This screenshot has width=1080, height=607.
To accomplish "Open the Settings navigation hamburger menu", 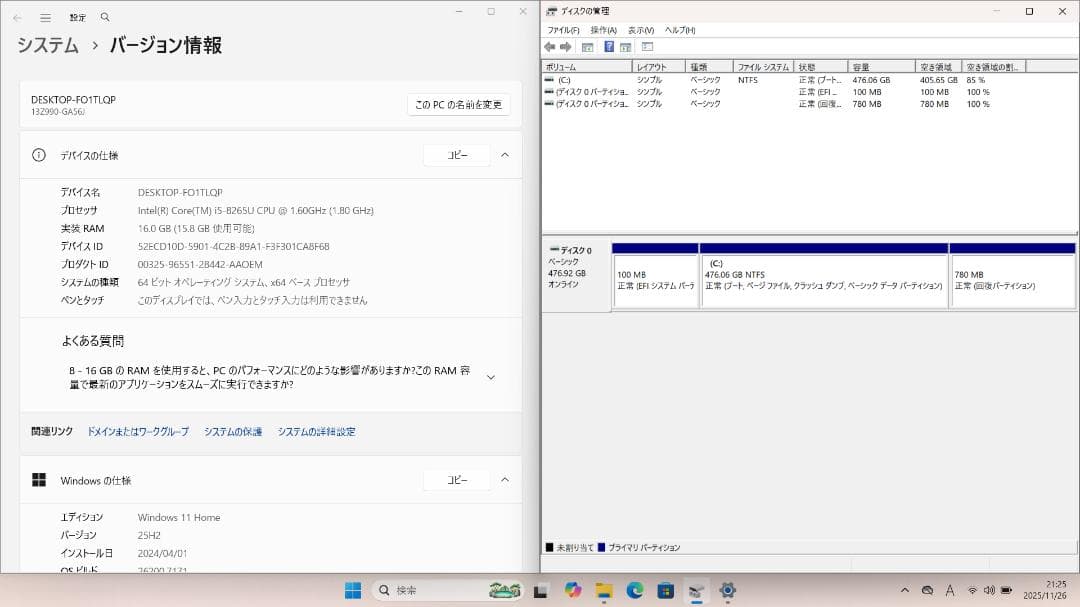I will (45, 16).
